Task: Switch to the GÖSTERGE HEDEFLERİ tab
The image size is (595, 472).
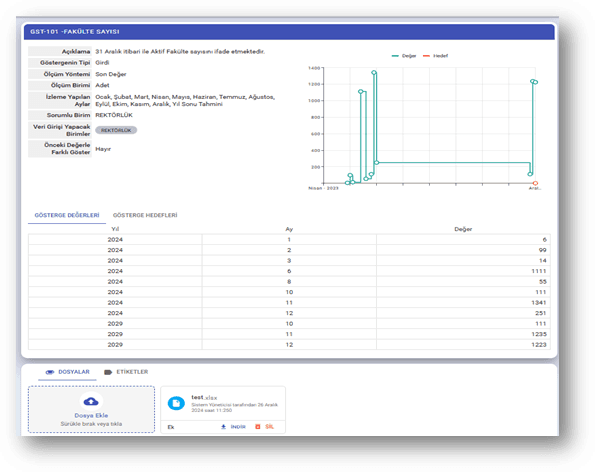Action: pos(145,215)
